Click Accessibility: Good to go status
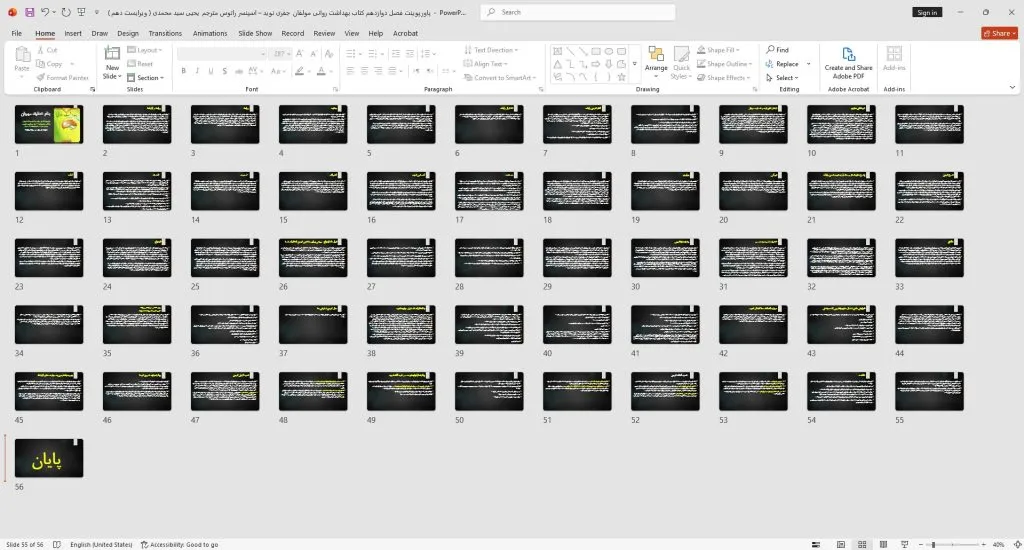1024x550 pixels. 180,544
